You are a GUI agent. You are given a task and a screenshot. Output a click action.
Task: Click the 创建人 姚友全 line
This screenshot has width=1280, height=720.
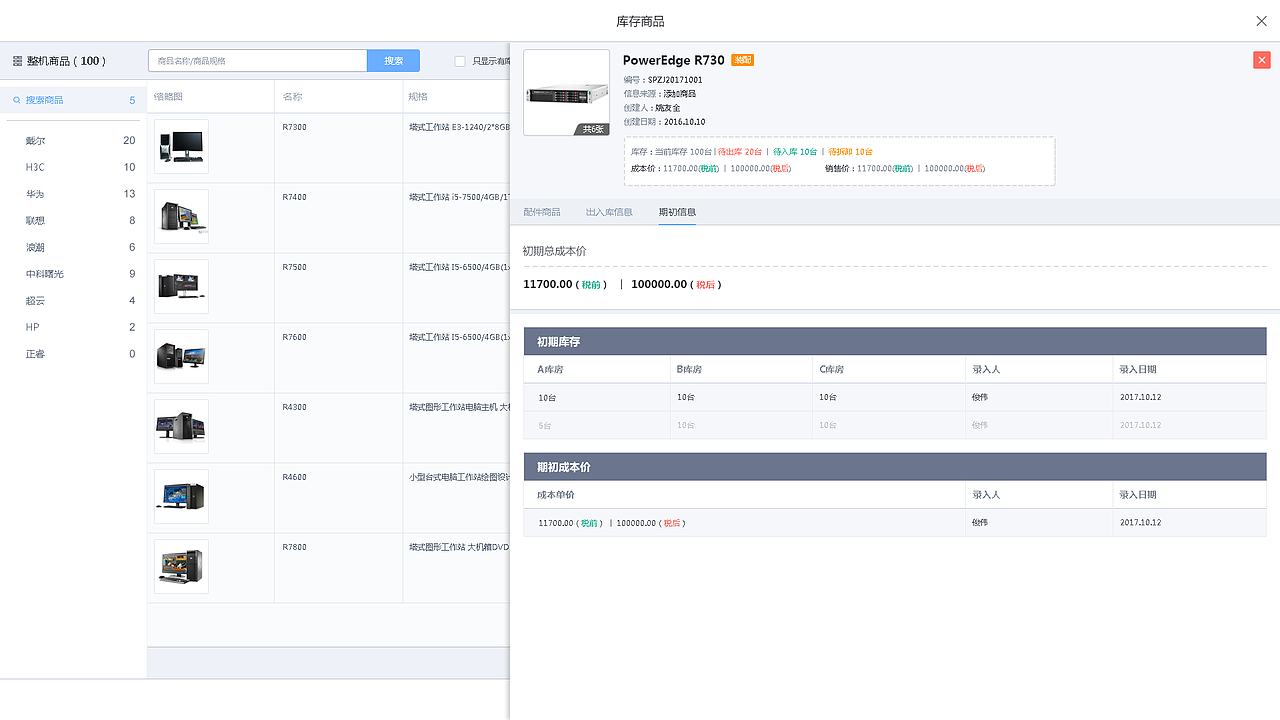point(652,108)
